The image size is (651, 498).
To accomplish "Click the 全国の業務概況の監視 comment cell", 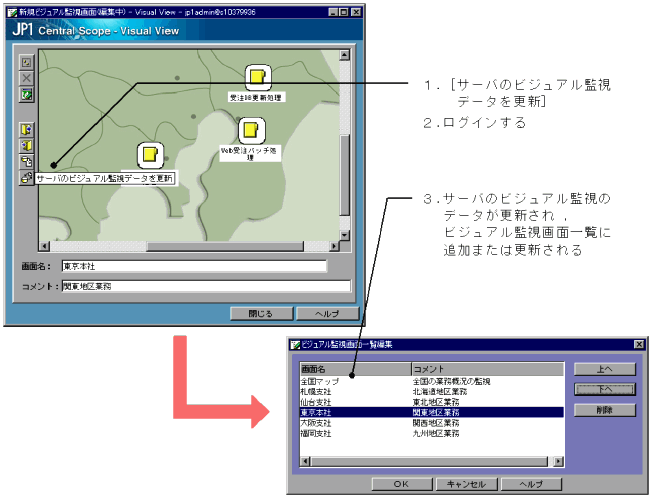I will click(x=452, y=381).
